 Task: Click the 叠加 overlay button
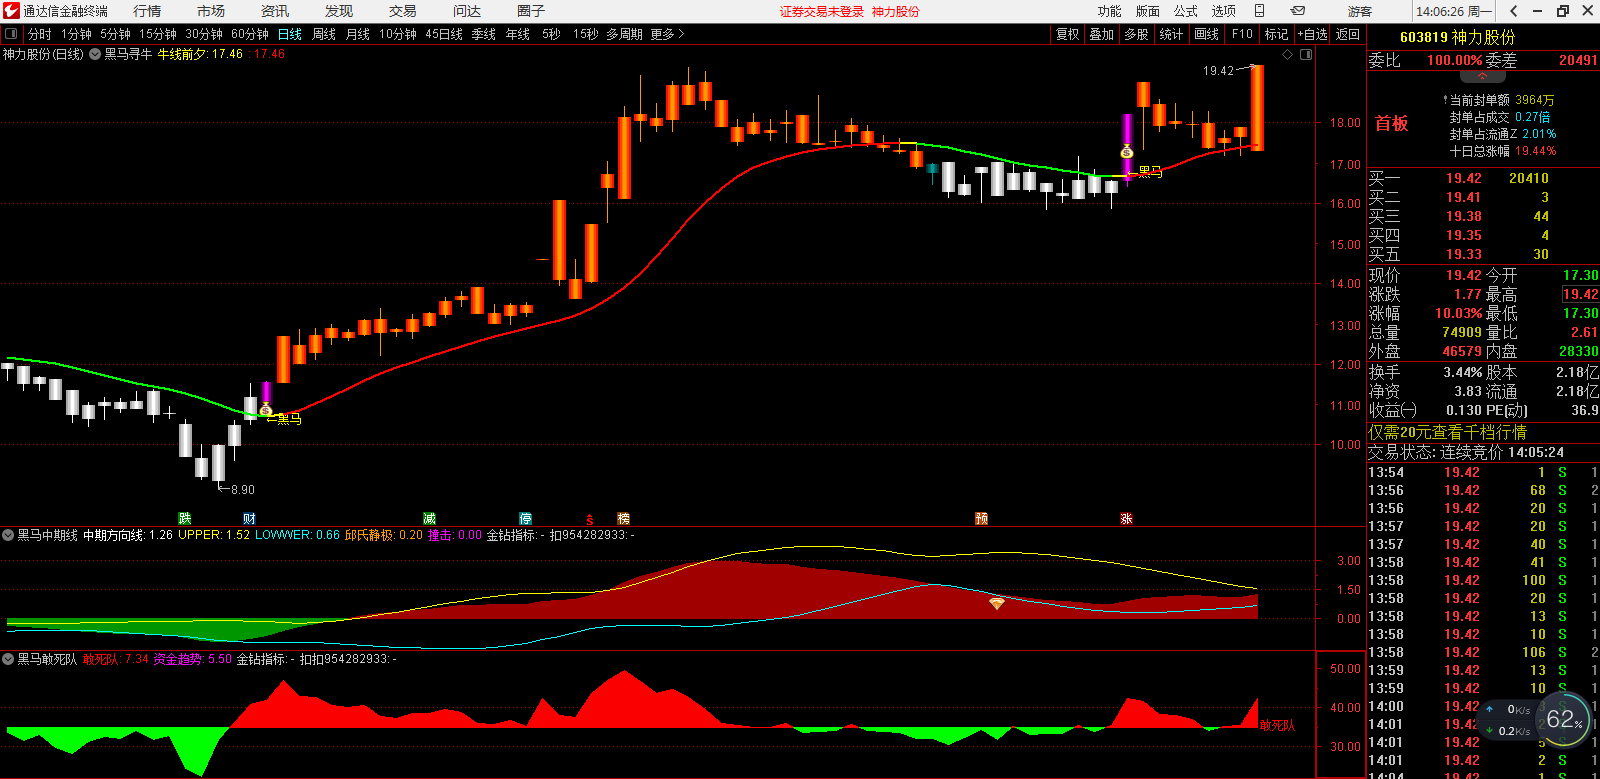click(1102, 34)
